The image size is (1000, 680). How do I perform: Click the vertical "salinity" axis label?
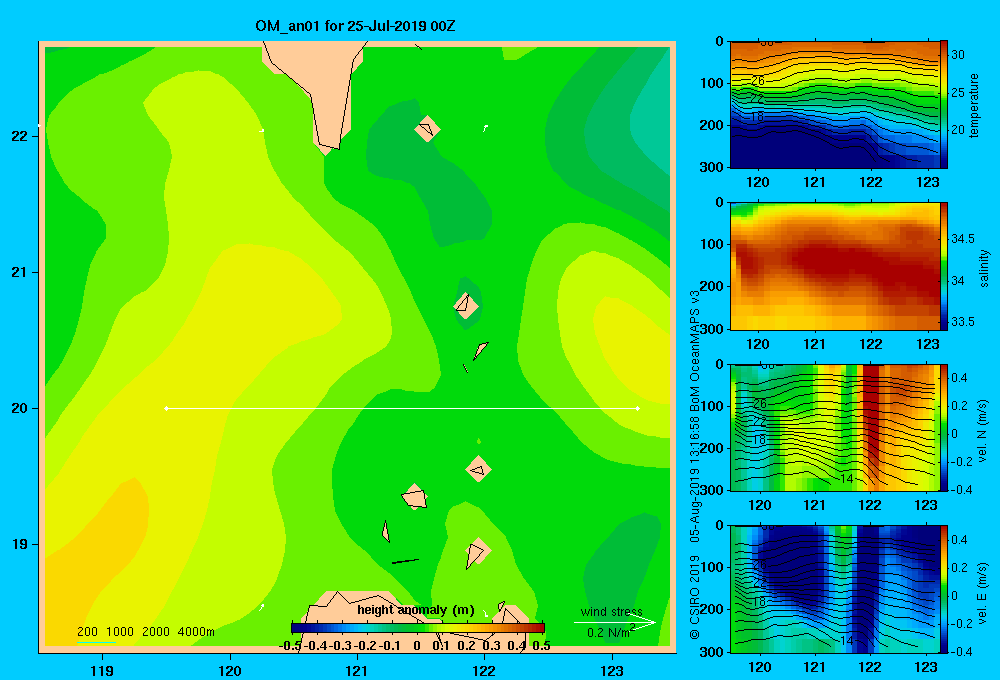click(984, 268)
